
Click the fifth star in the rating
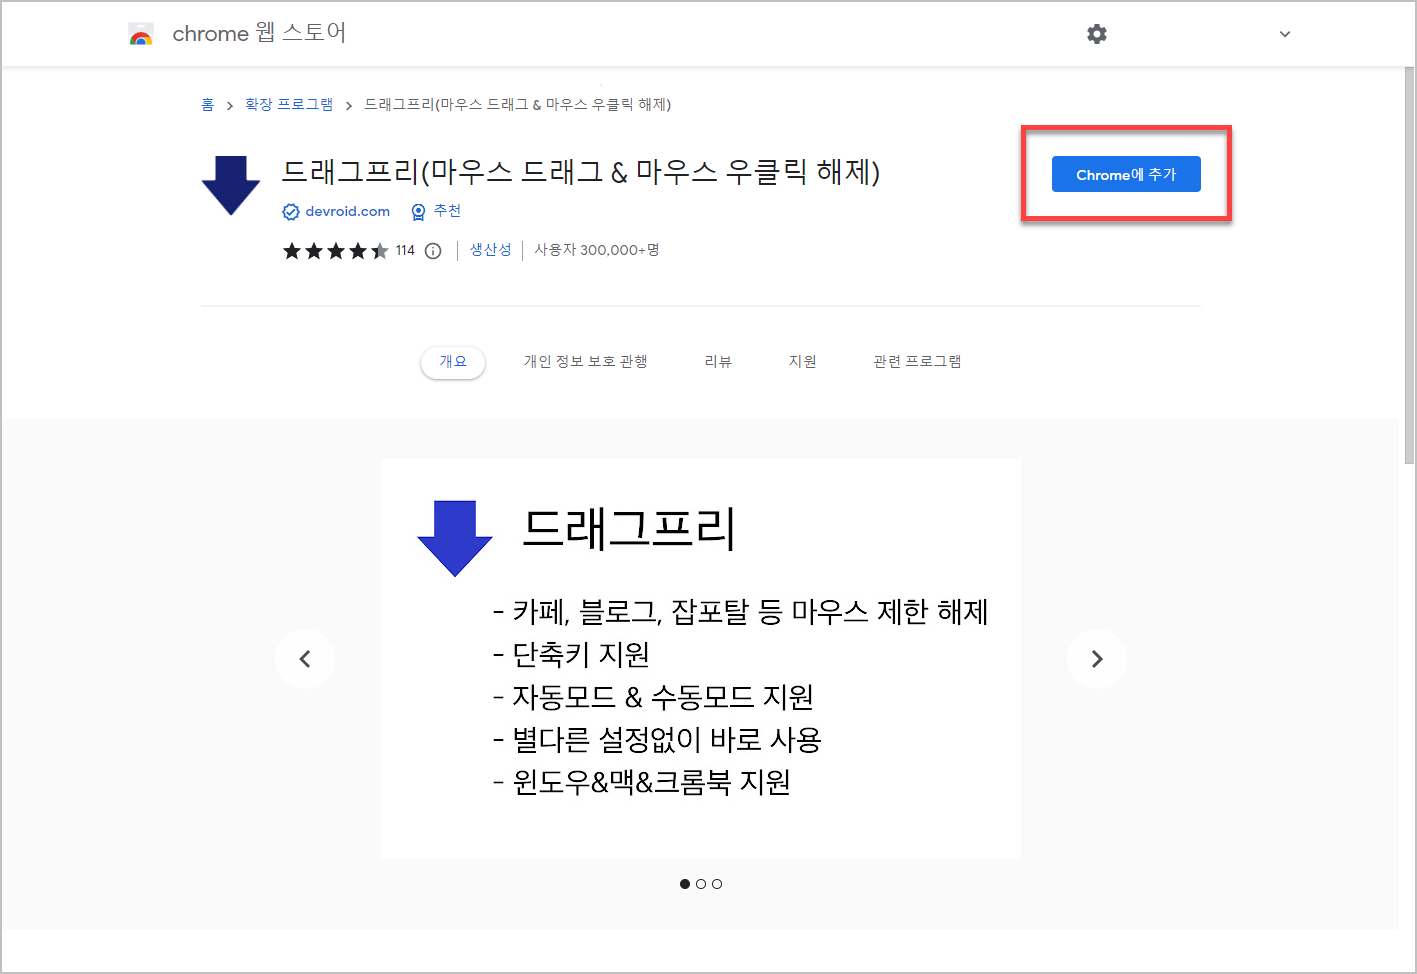[382, 251]
